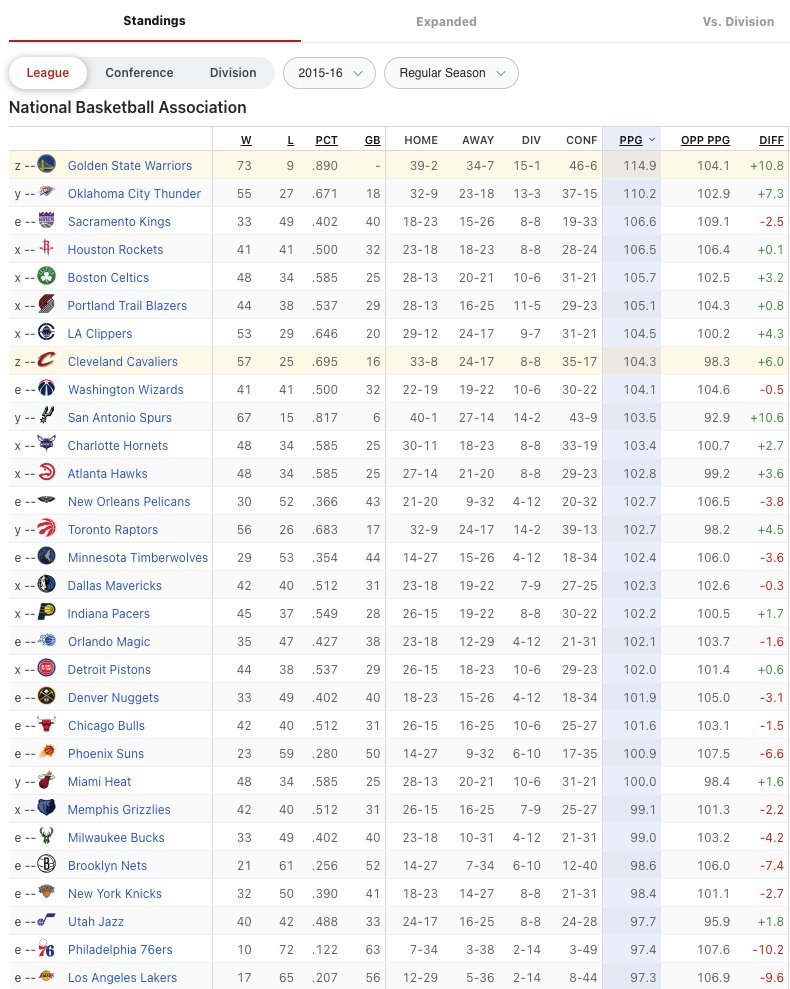
Task: Select the League view toggle
Action: tap(48, 73)
